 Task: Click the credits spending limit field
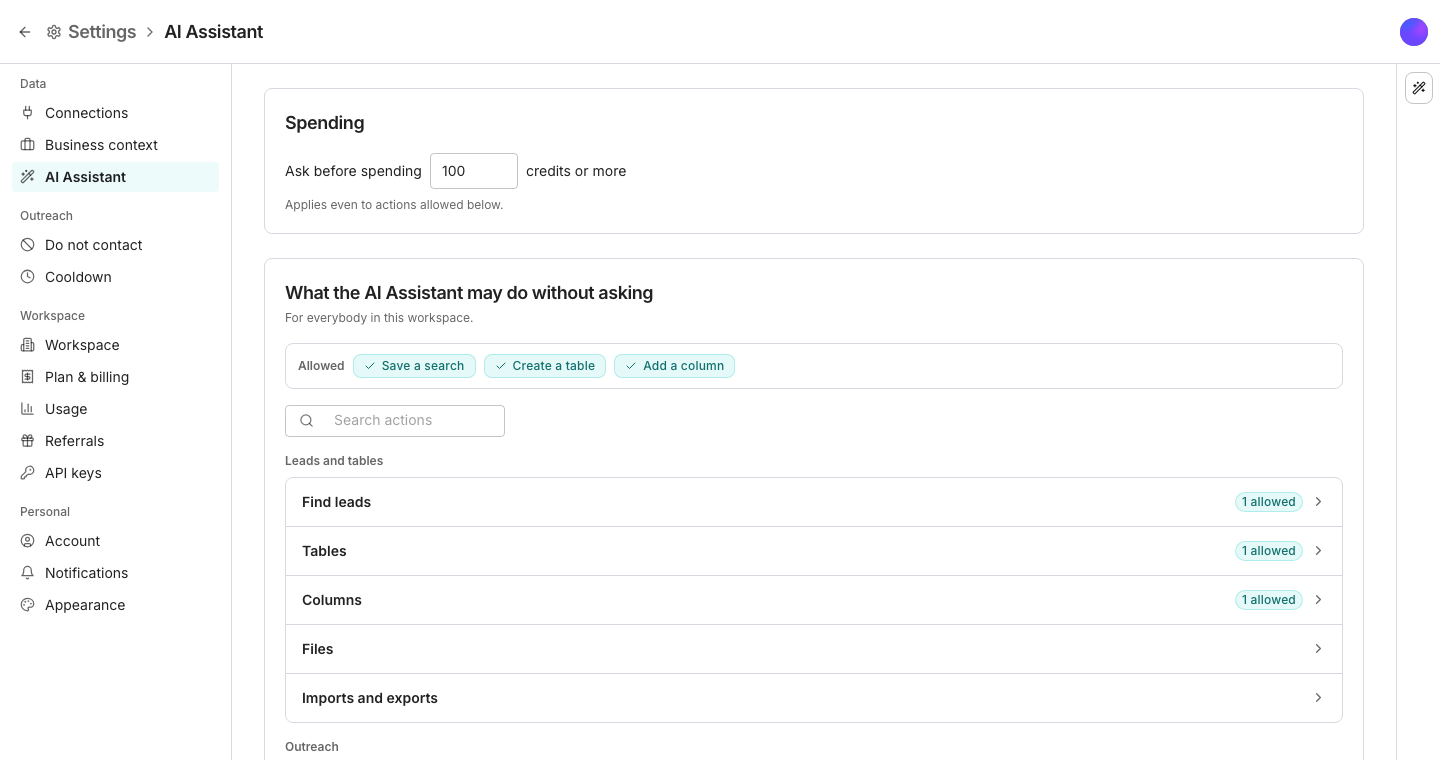coord(474,171)
